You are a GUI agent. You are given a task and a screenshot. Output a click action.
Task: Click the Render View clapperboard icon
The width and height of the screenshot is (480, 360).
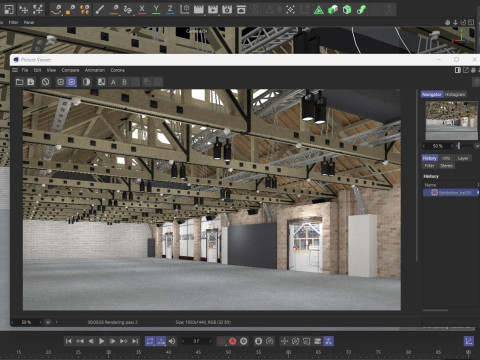199,9
